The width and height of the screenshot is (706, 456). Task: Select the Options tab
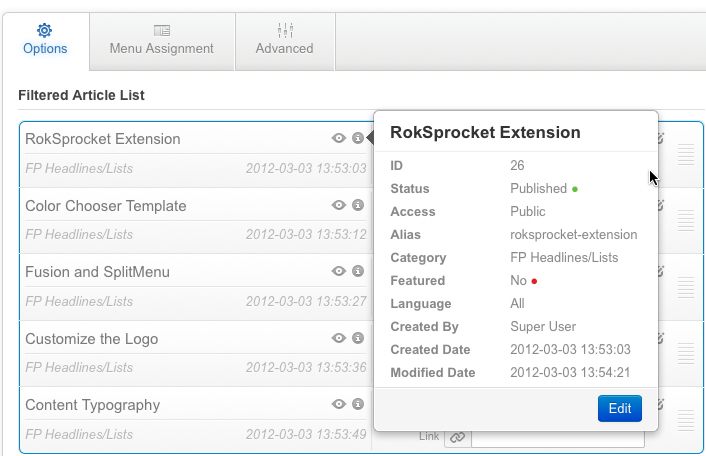[x=45, y=41]
